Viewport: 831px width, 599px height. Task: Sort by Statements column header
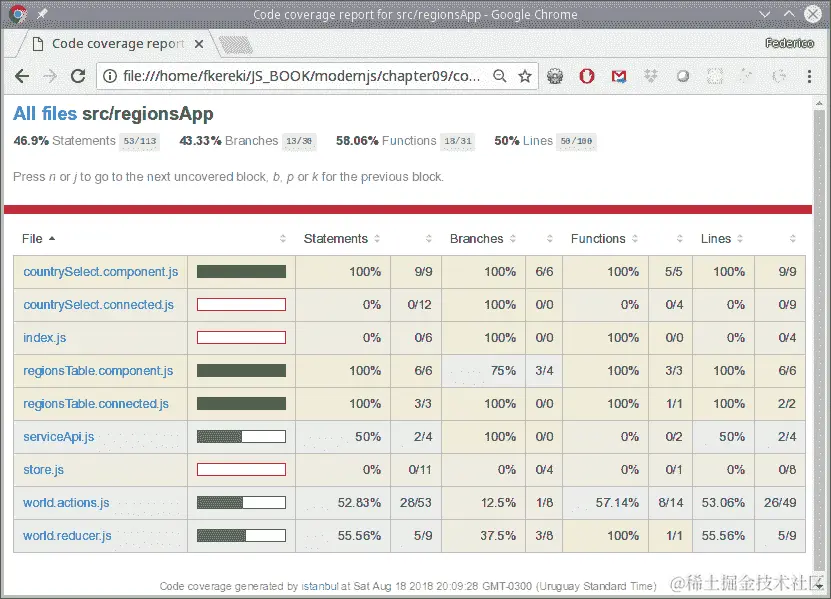342,239
